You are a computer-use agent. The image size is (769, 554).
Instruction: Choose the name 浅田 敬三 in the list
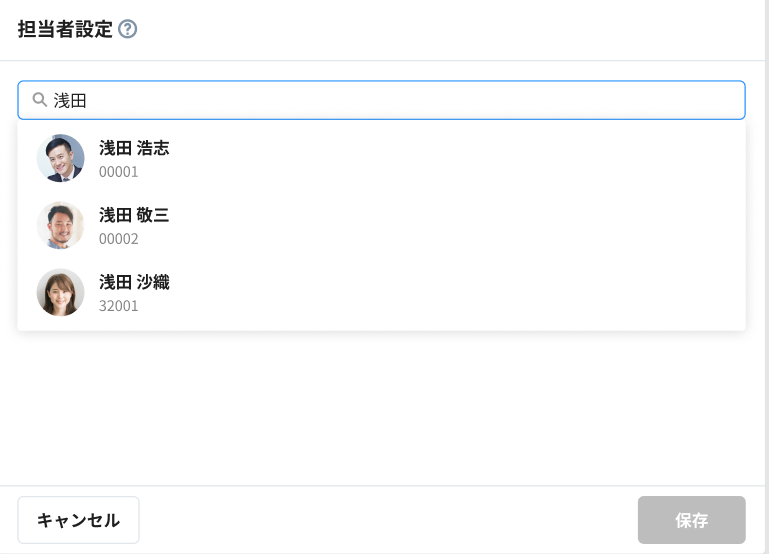[134, 215]
